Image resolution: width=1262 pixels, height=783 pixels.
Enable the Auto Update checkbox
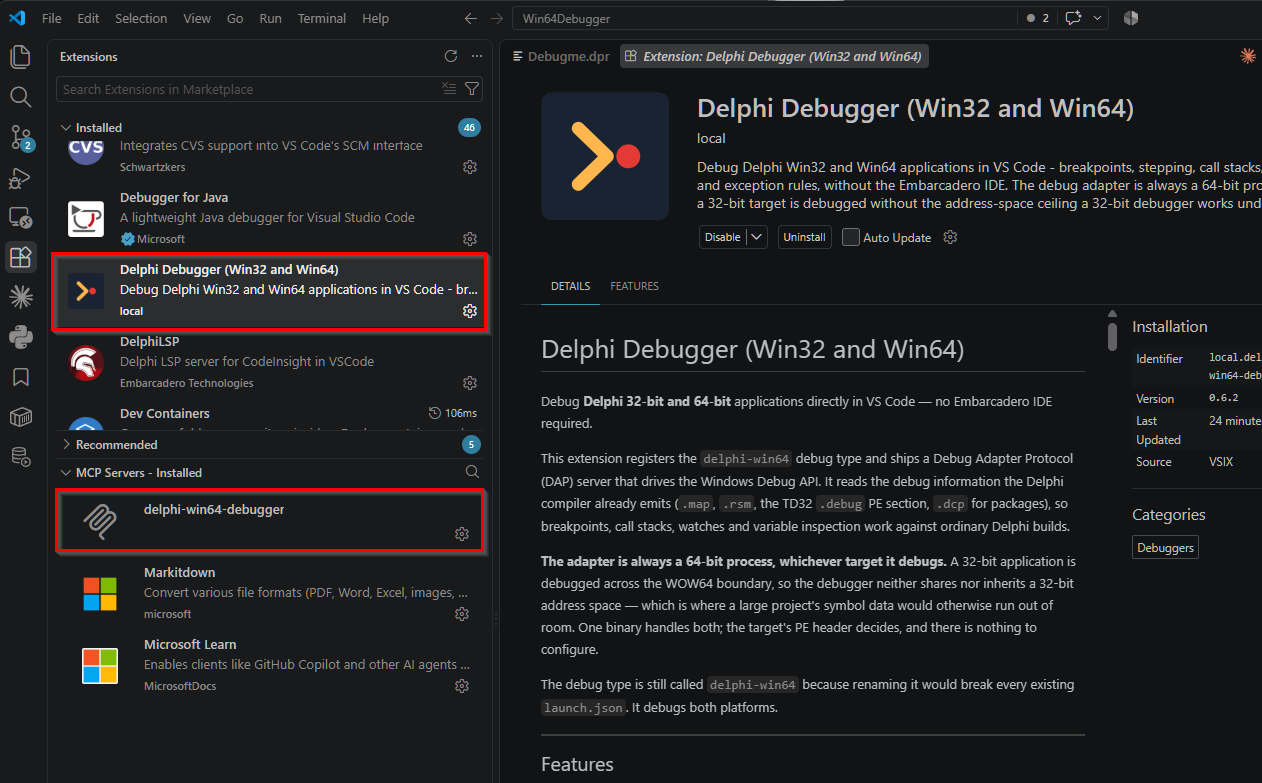pyautogui.click(x=851, y=237)
